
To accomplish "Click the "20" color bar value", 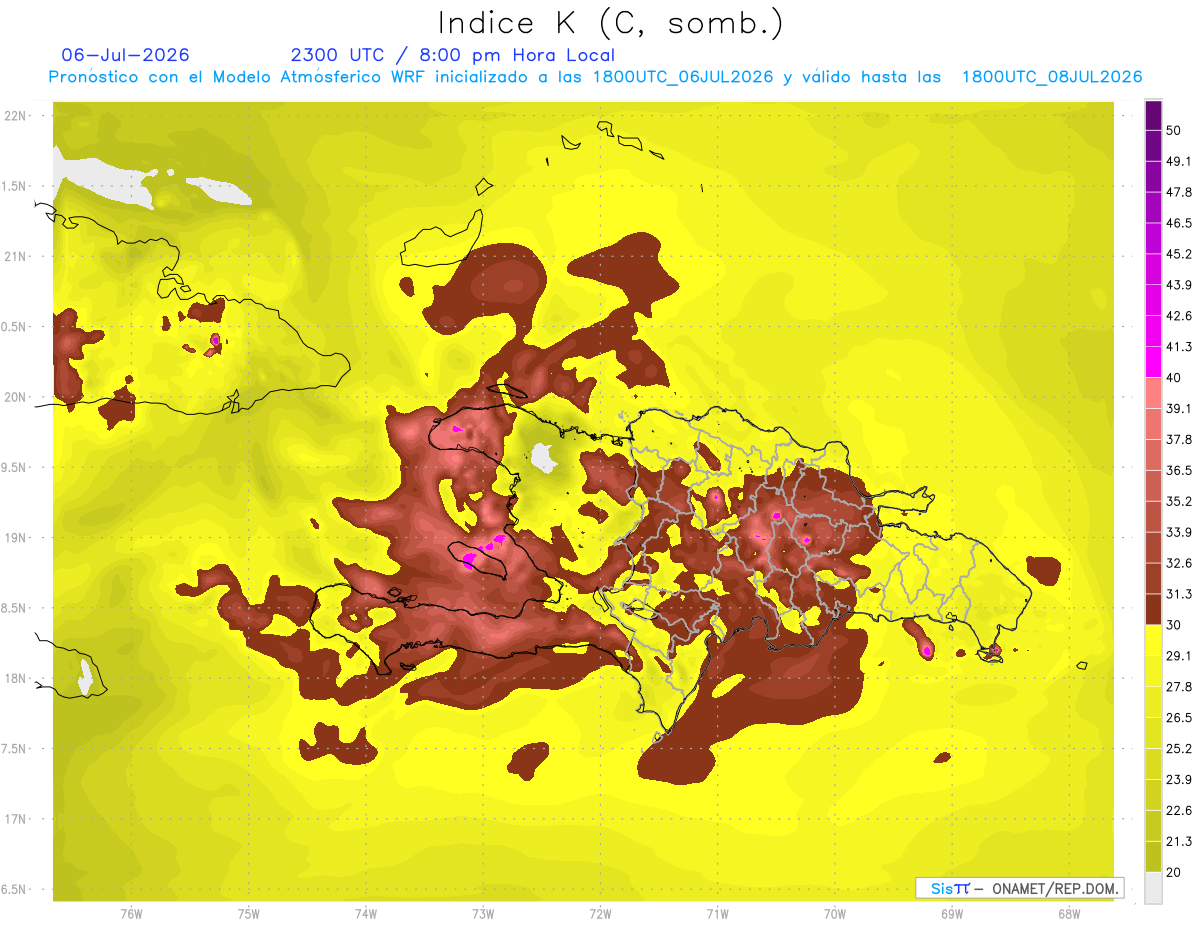I will pos(1174,871).
